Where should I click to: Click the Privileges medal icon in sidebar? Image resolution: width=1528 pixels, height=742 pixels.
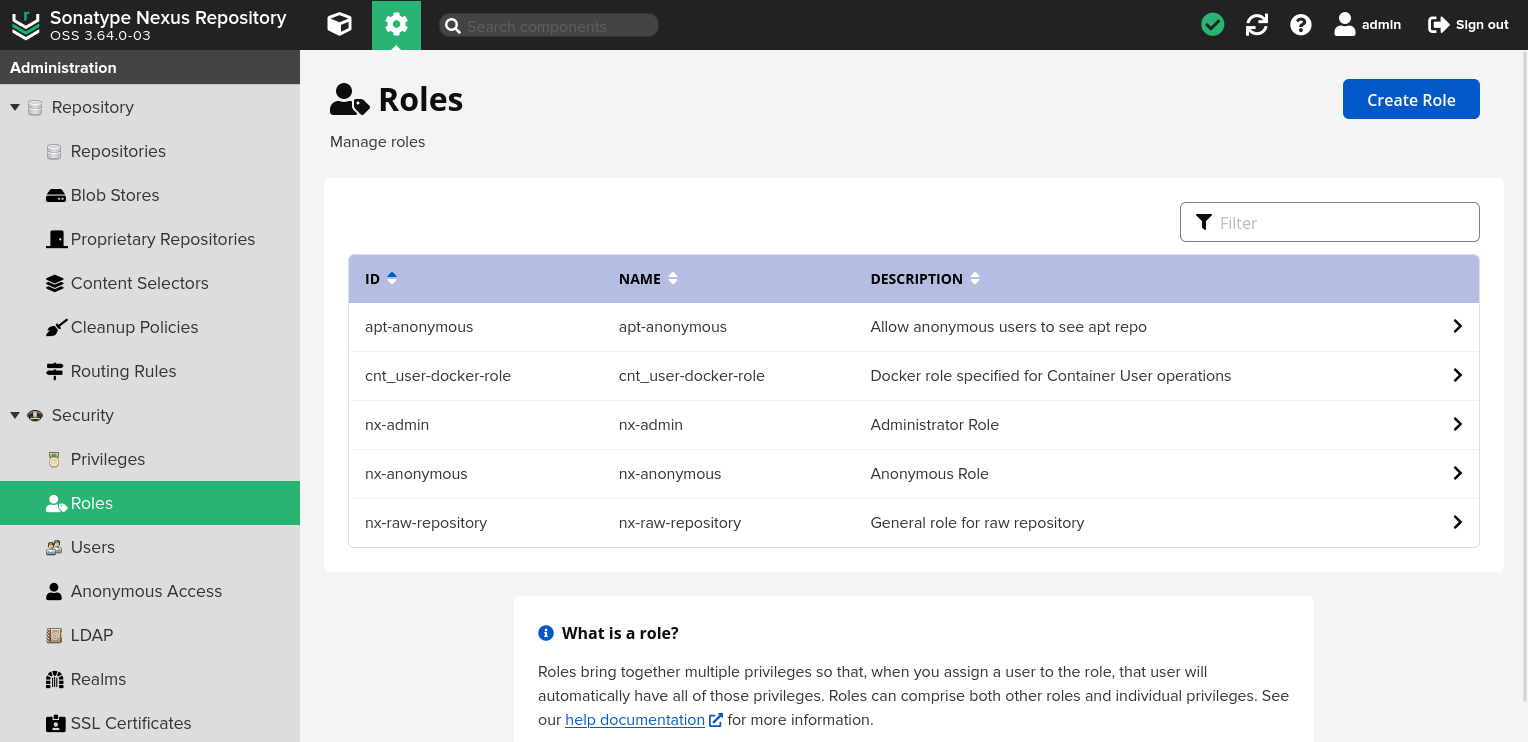[x=55, y=459]
